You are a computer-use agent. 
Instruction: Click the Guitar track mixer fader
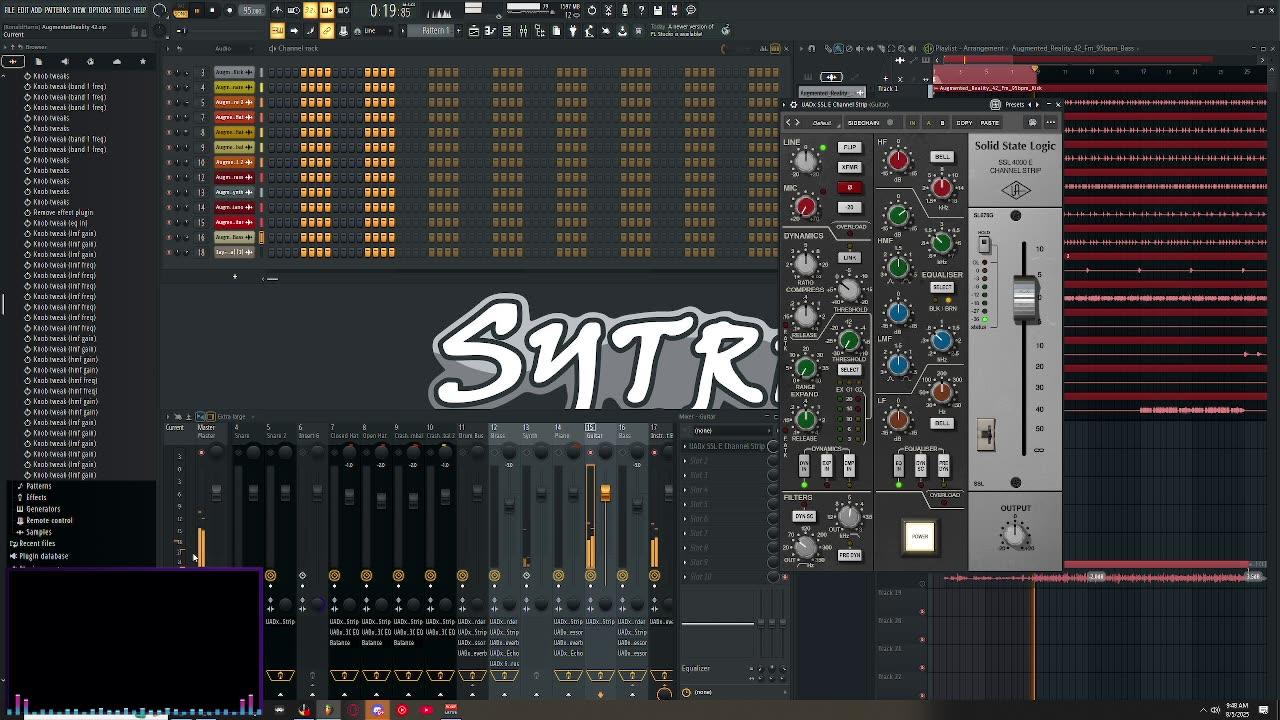coord(605,493)
